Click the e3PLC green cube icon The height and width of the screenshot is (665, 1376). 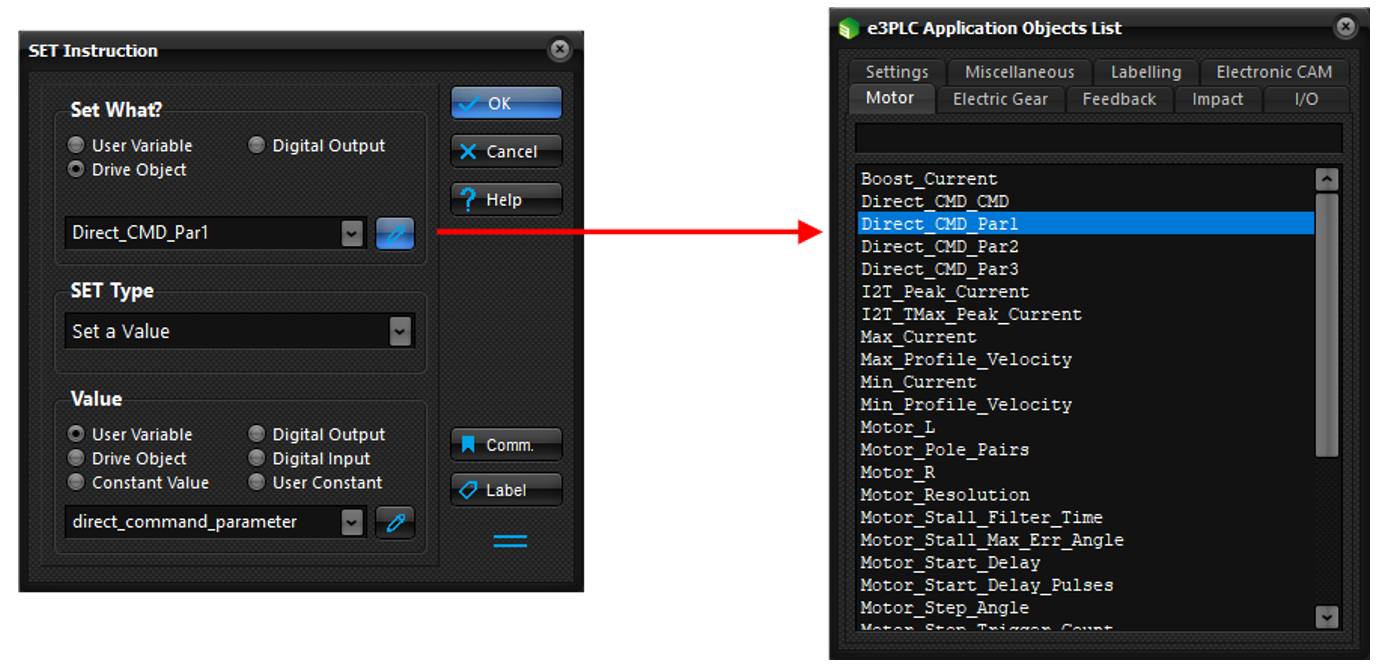[x=849, y=29]
